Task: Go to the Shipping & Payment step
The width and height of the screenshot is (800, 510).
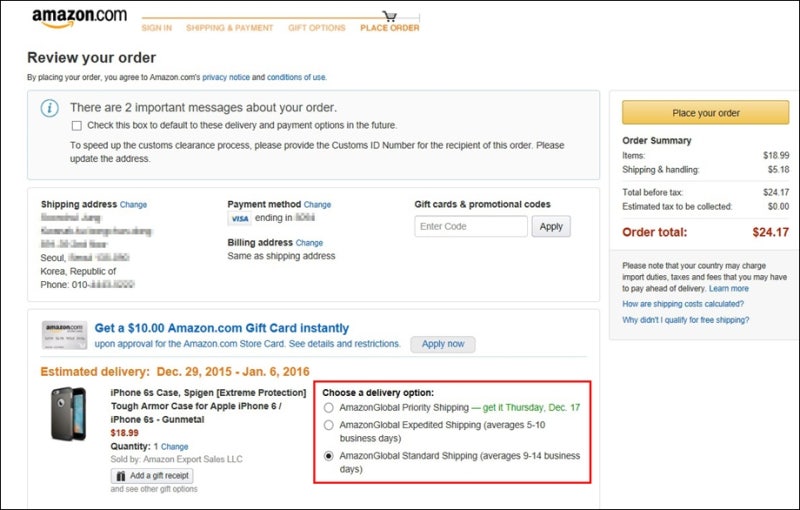Action: [x=230, y=28]
